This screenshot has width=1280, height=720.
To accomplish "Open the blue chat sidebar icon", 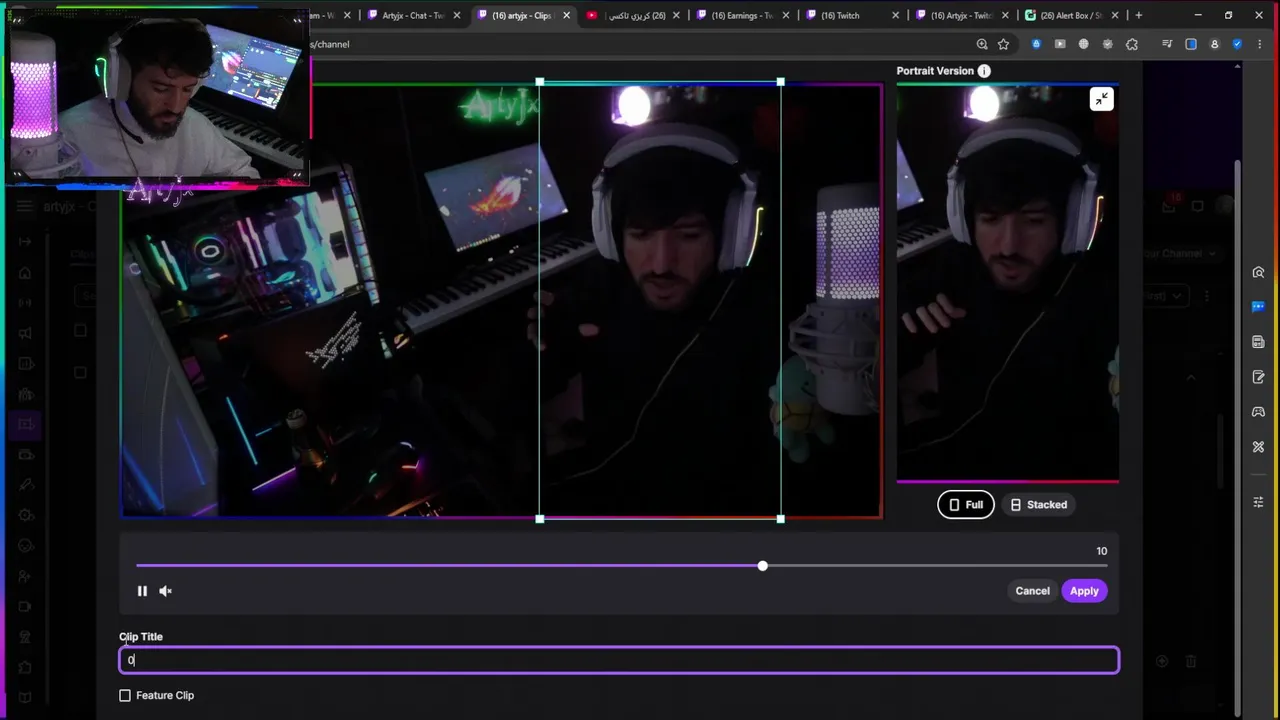I will tap(1258, 307).
